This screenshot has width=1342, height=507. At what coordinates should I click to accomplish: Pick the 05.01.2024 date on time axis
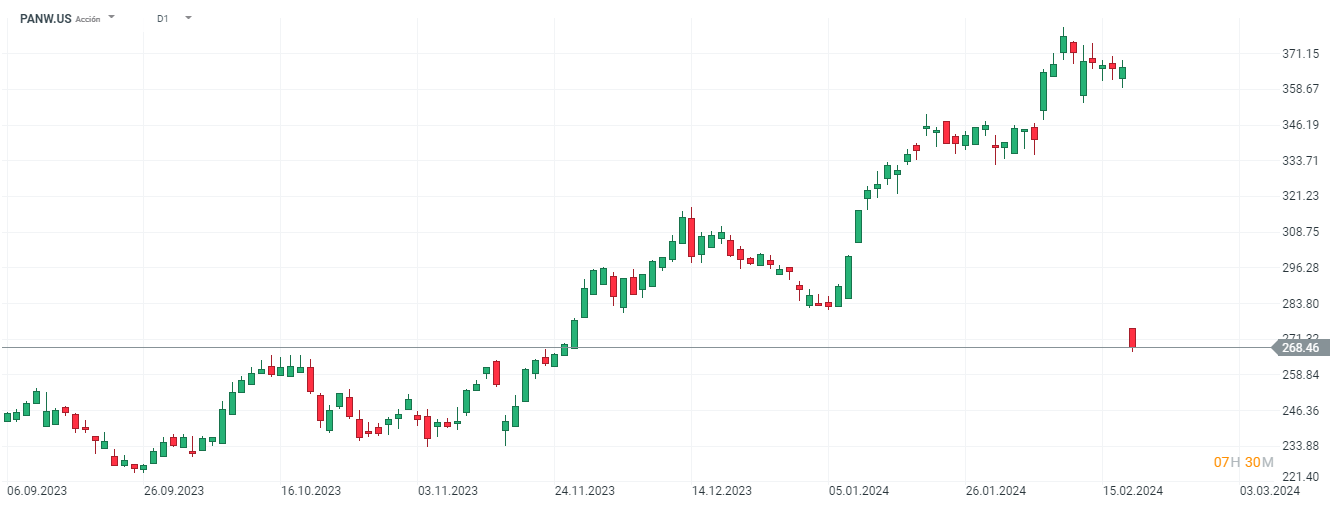coord(859,491)
